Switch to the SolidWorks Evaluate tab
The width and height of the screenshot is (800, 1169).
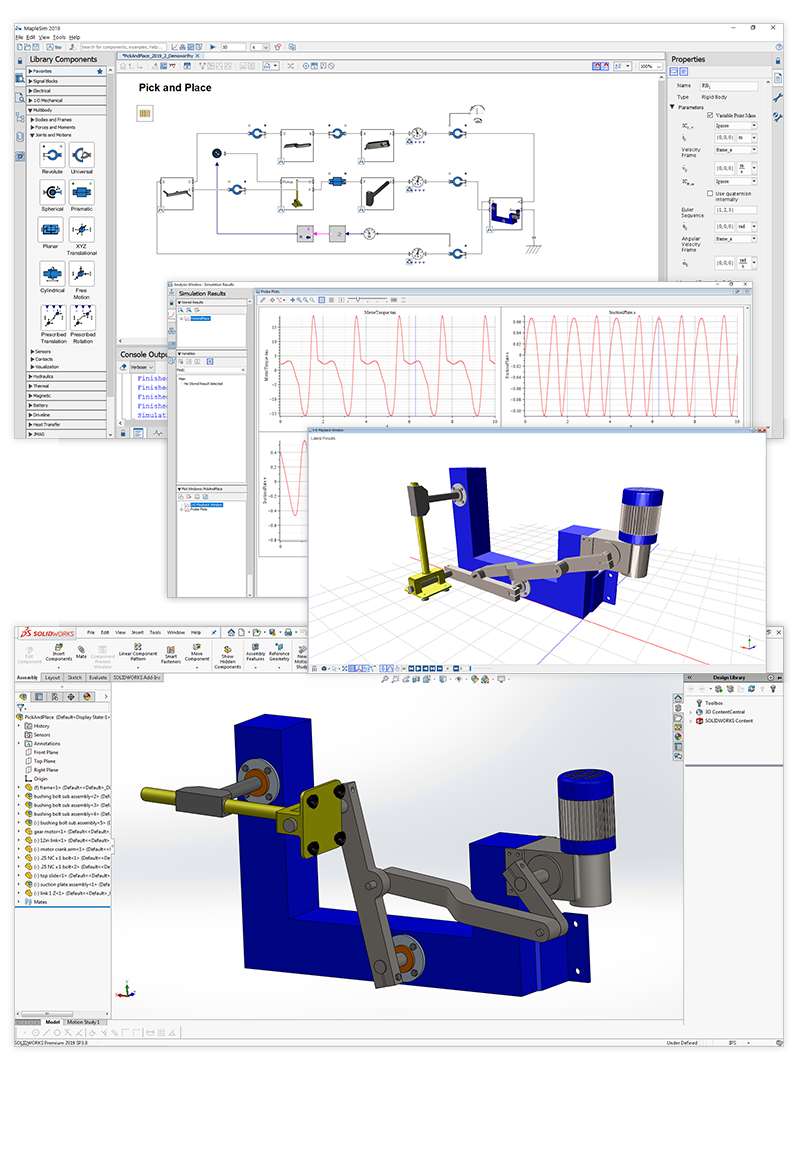(98, 678)
